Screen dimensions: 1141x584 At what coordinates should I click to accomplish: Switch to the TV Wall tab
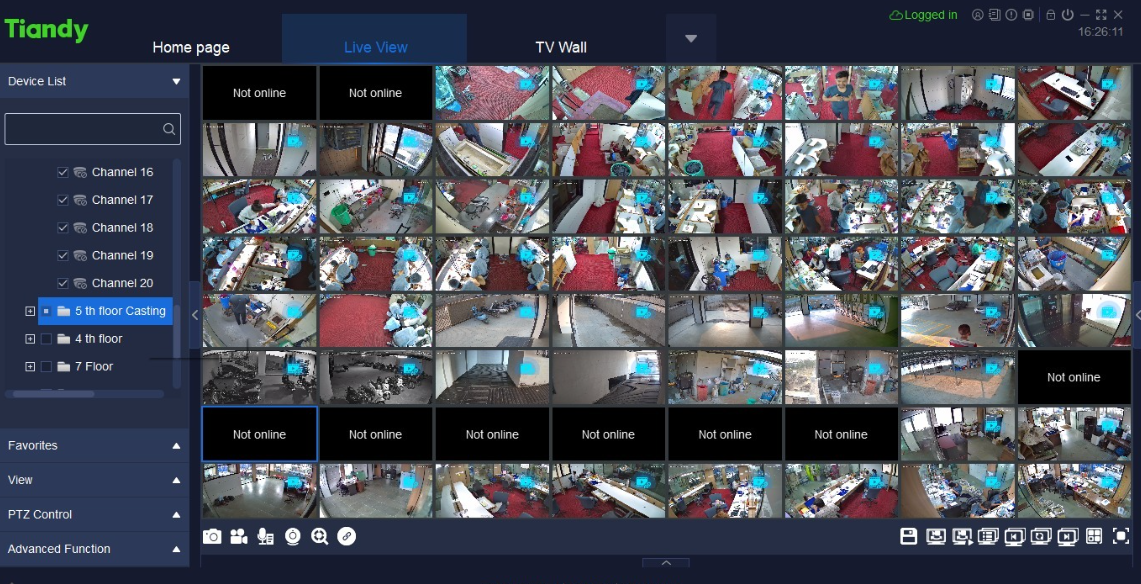(561, 47)
